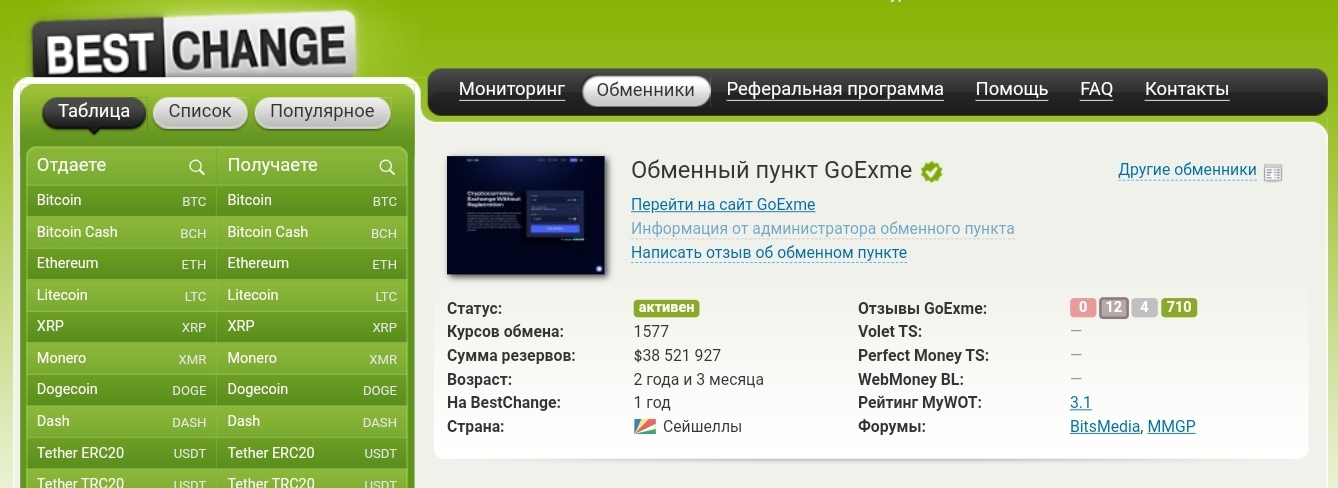
Task: Select Dash in the Отдаете column
Action: [x=121, y=422]
